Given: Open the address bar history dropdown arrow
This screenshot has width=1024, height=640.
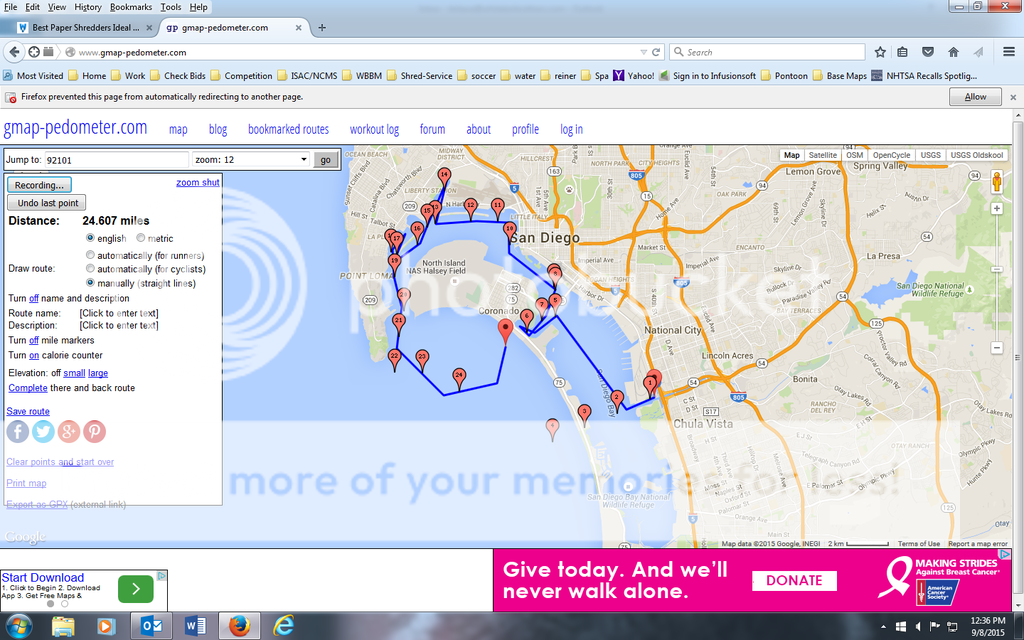Looking at the screenshot, I should (x=642, y=52).
